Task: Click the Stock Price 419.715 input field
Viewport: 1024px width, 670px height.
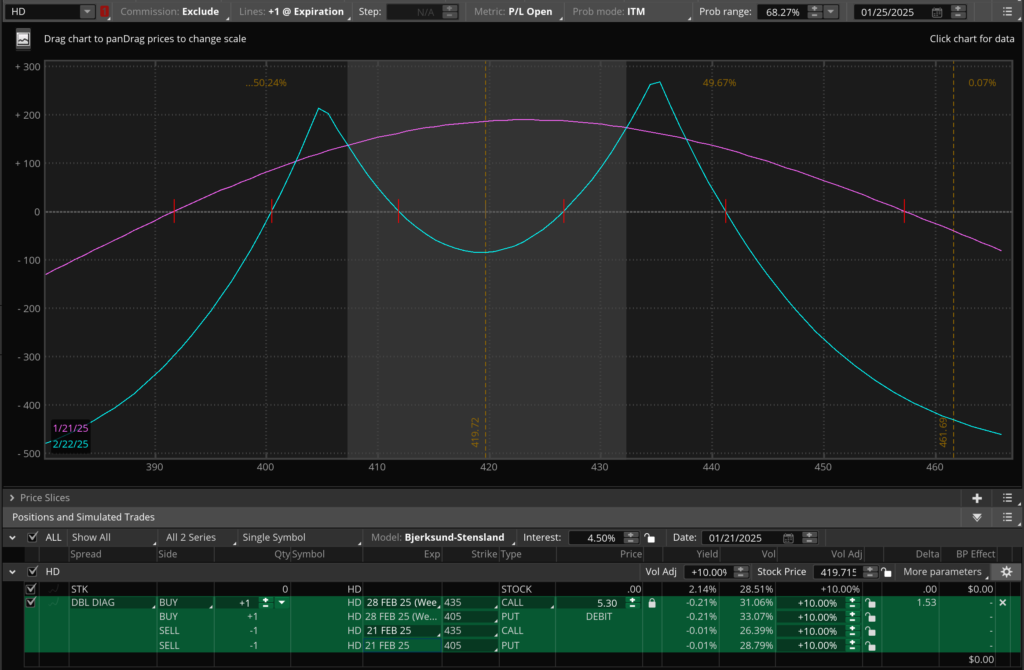Action: coord(838,572)
